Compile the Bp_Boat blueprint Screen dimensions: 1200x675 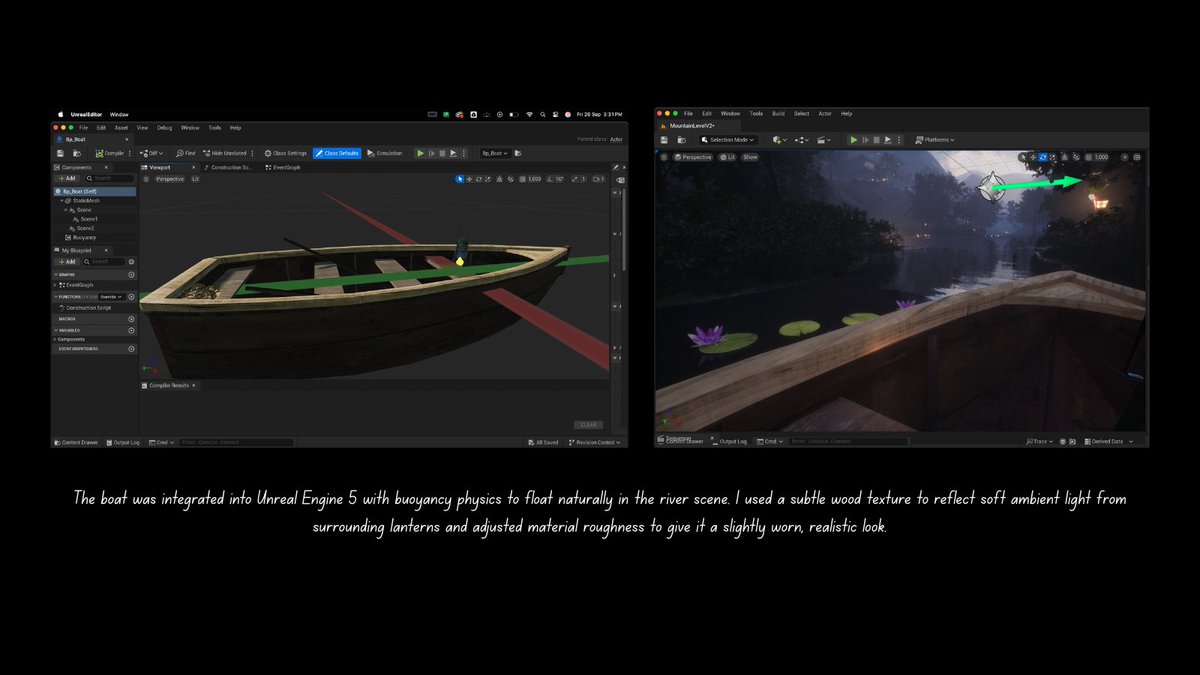click(x=109, y=153)
